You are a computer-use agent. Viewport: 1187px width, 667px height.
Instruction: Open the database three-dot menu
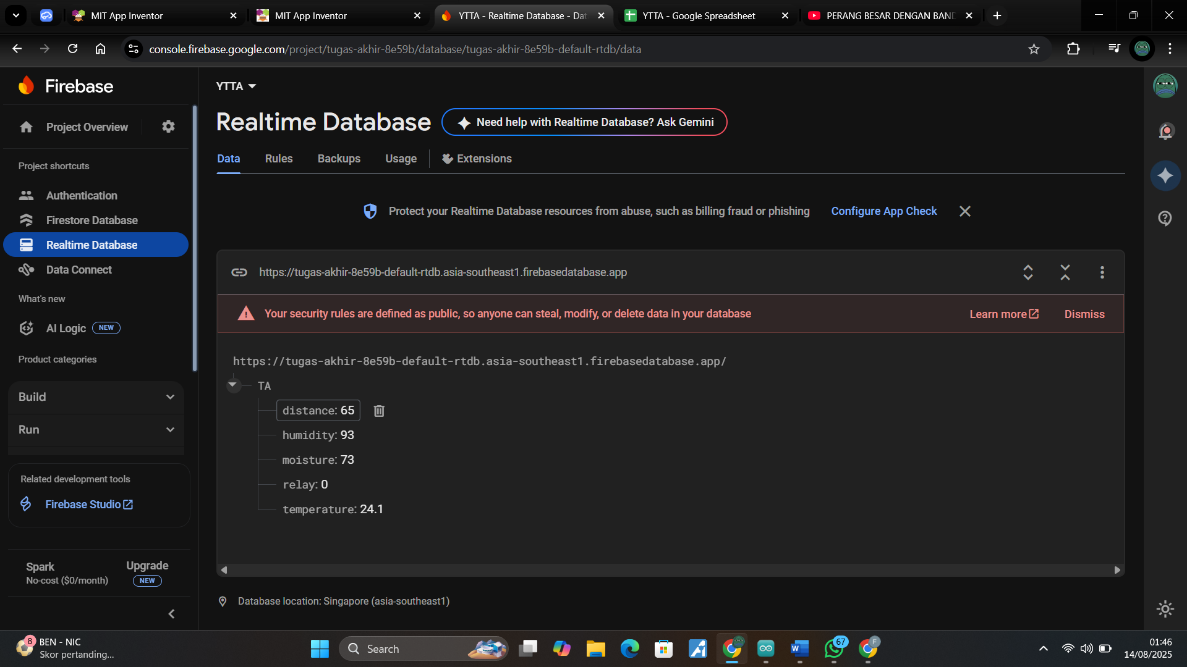click(1102, 273)
